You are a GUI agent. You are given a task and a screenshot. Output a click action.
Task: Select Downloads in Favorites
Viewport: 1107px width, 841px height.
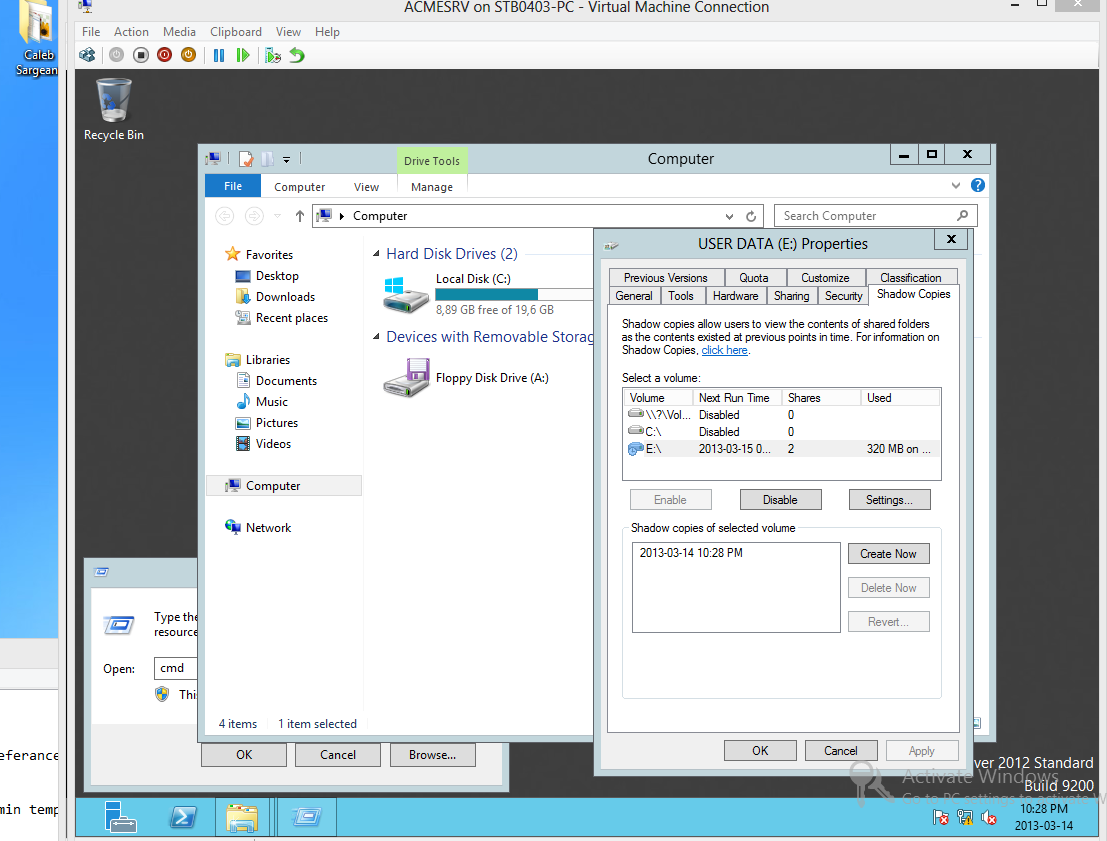coord(285,297)
